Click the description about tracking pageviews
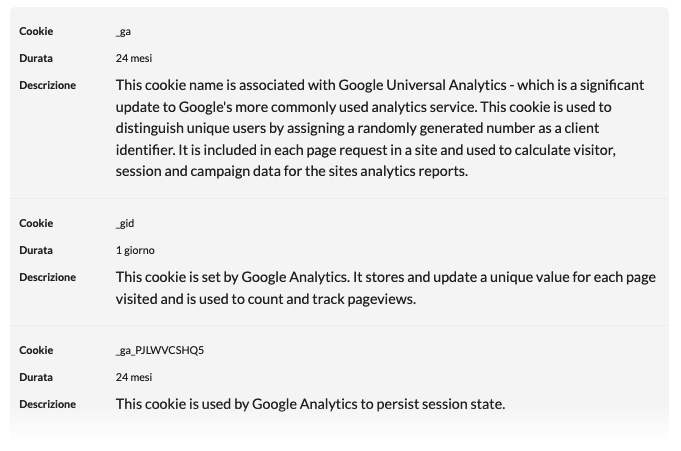This screenshot has width=681, height=451. [x=386, y=288]
